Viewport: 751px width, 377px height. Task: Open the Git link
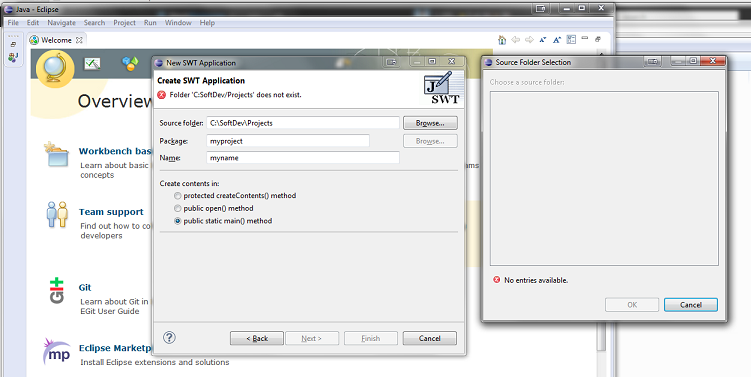pyautogui.click(x=85, y=287)
